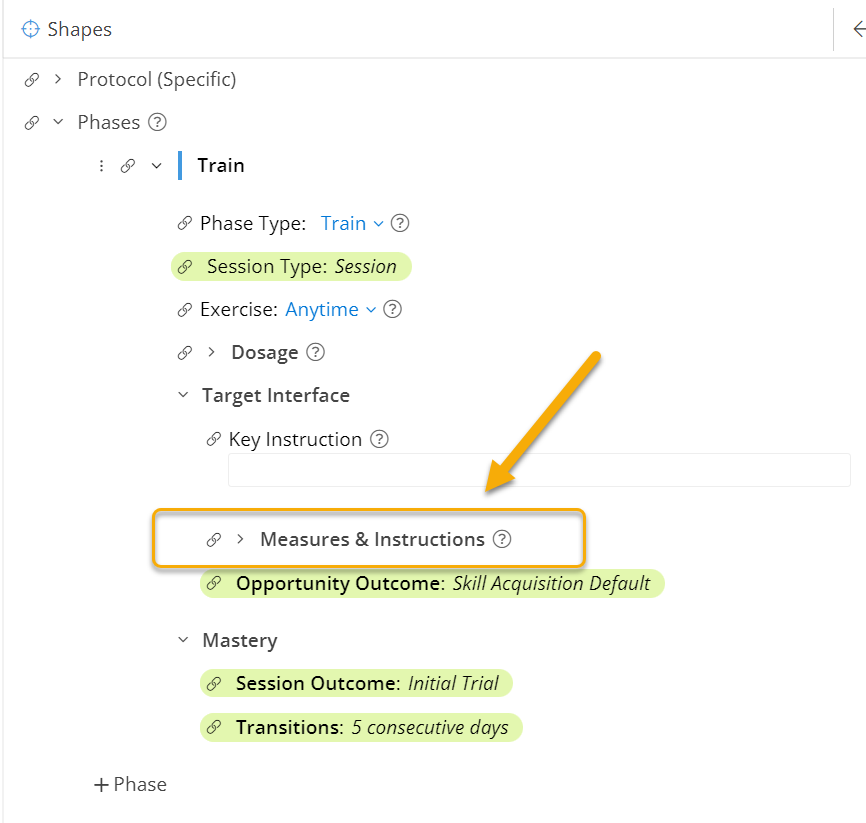Collapse the Phases section
This screenshot has width=866, height=823.
click(x=58, y=123)
